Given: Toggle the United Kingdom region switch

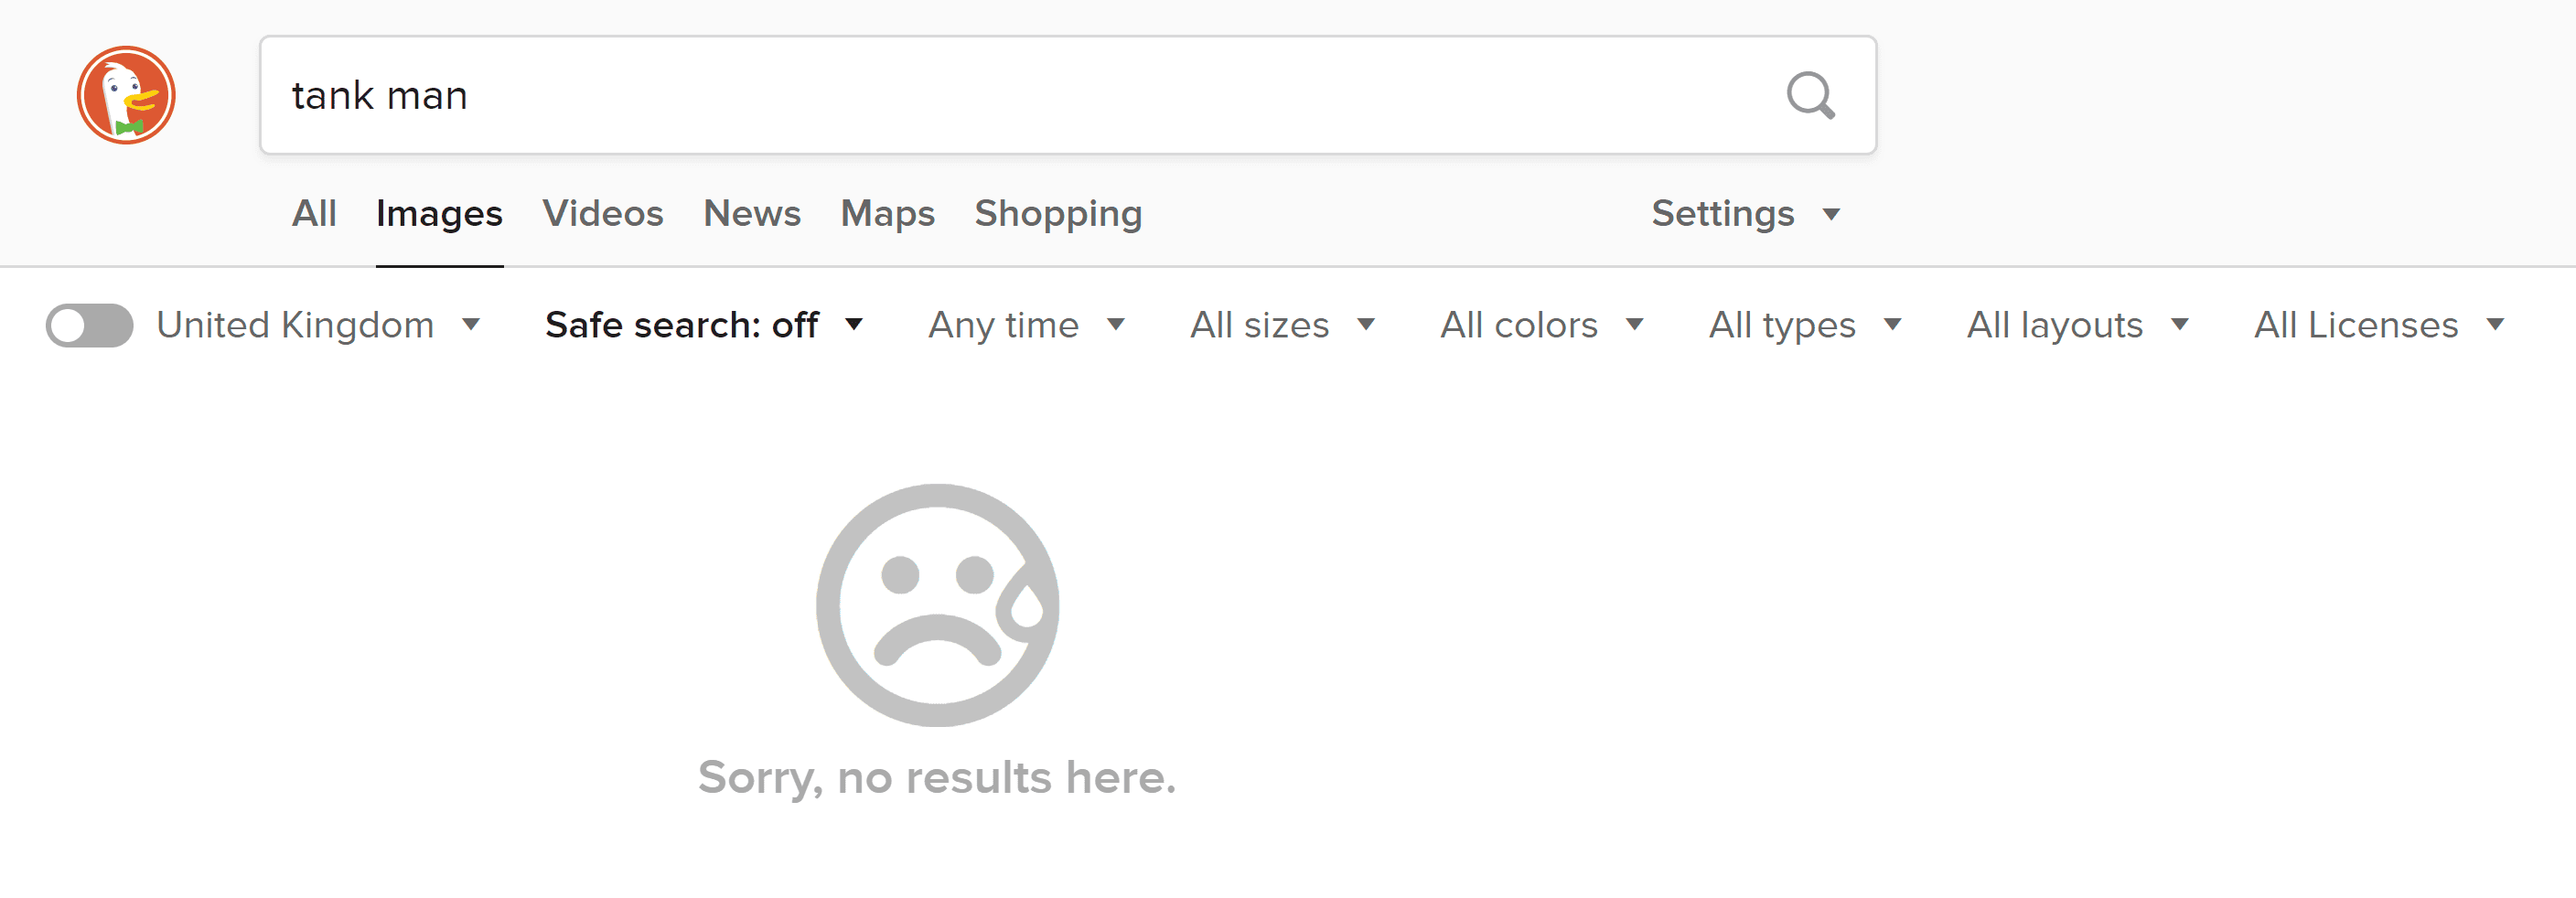Looking at the screenshot, I should click(x=90, y=325).
